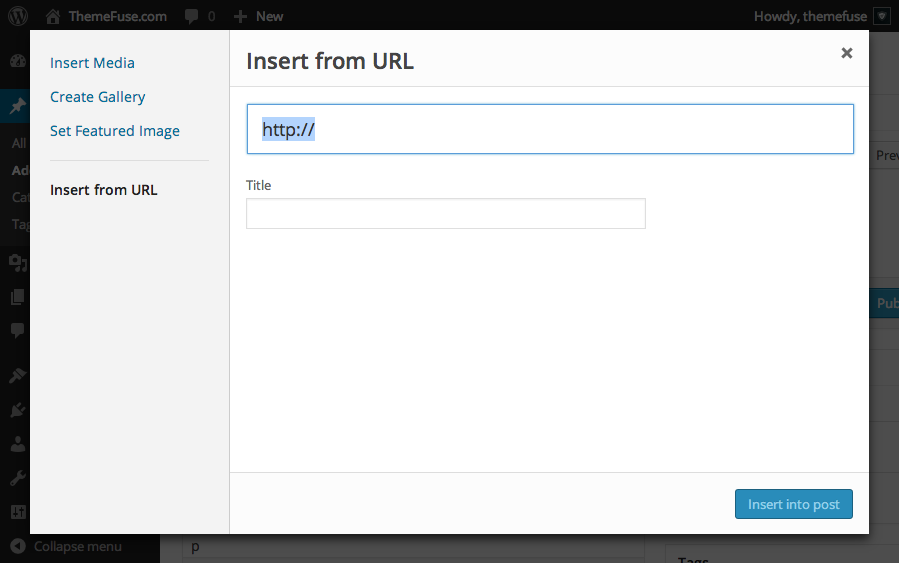Open Howdy, themefuse account menu
Image resolution: width=899 pixels, height=563 pixels.
click(x=810, y=16)
